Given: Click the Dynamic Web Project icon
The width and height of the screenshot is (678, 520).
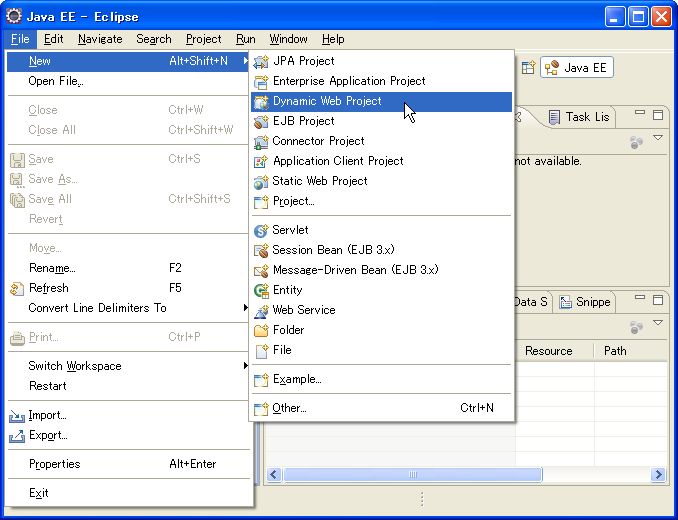Looking at the screenshot, I should (x=261, y=101).
